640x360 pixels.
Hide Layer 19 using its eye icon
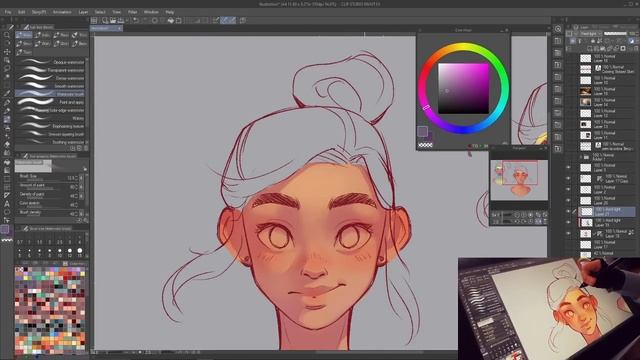[x=568, y=222]
